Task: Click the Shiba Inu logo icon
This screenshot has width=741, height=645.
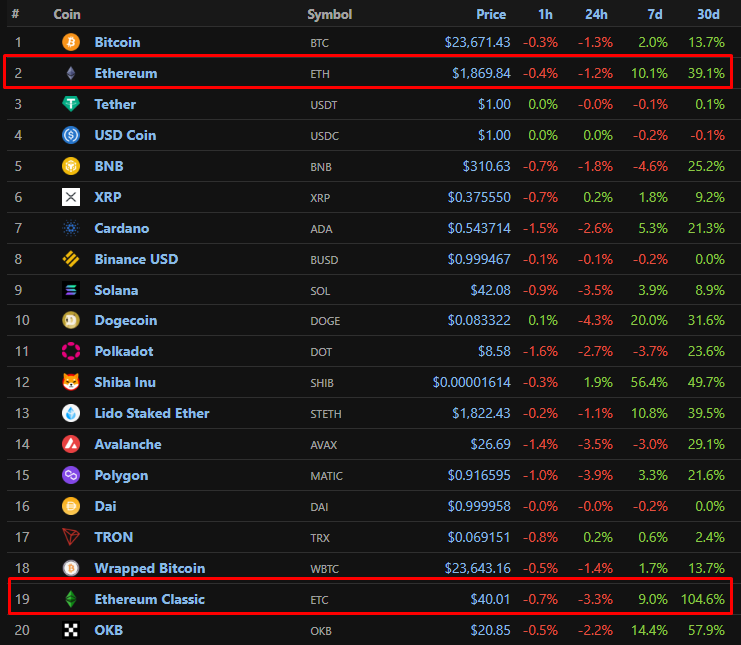Action: (71, 382)
